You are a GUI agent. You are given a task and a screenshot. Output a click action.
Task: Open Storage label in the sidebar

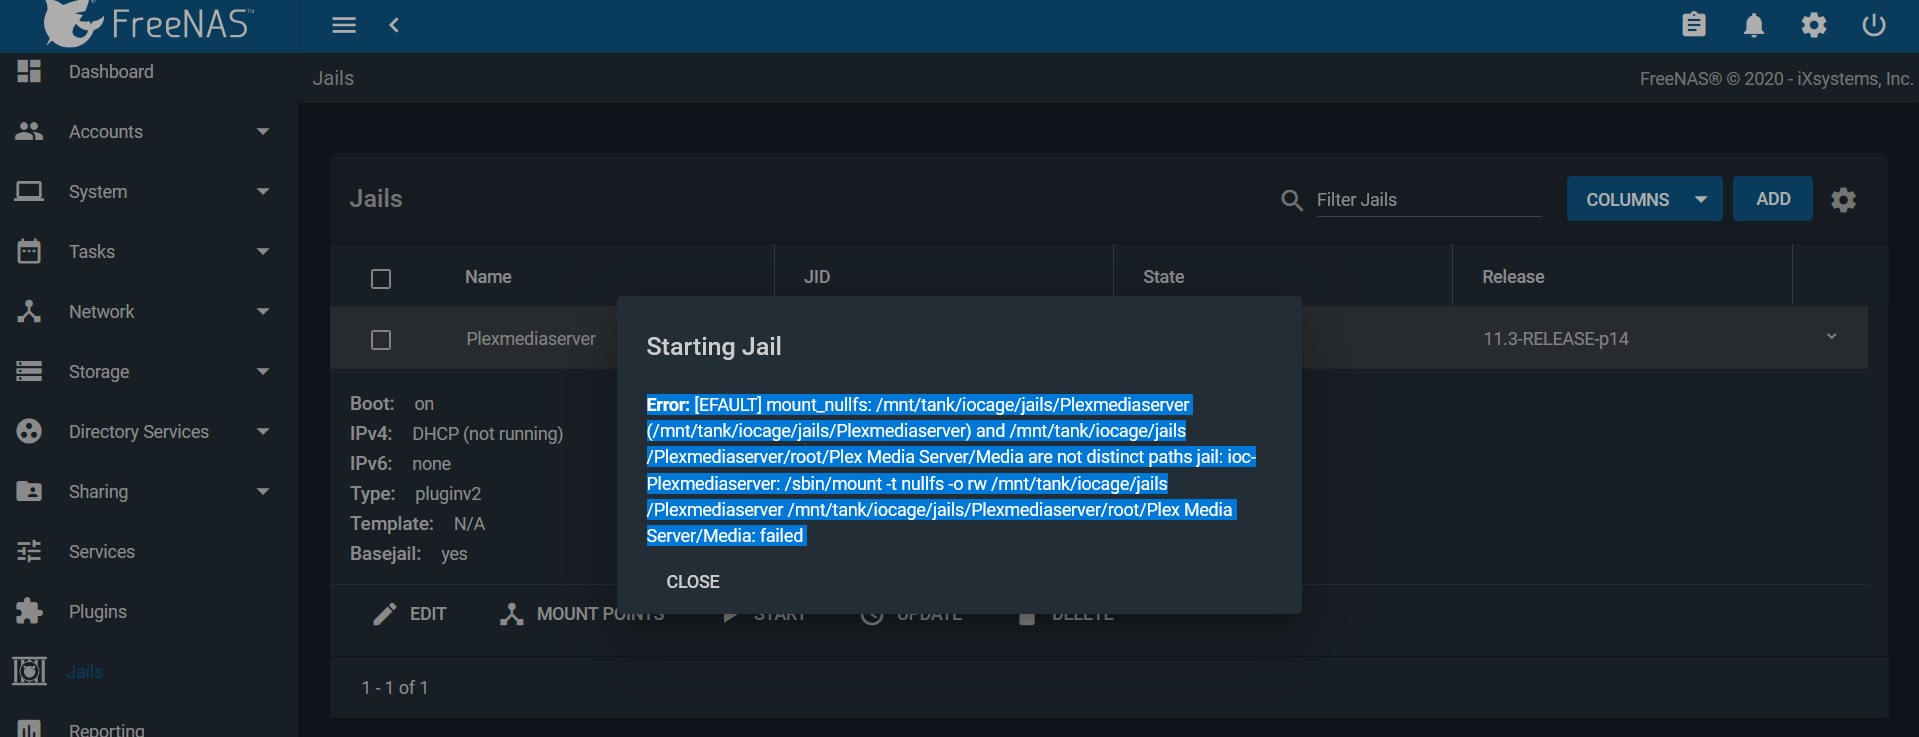click(99, 372)
